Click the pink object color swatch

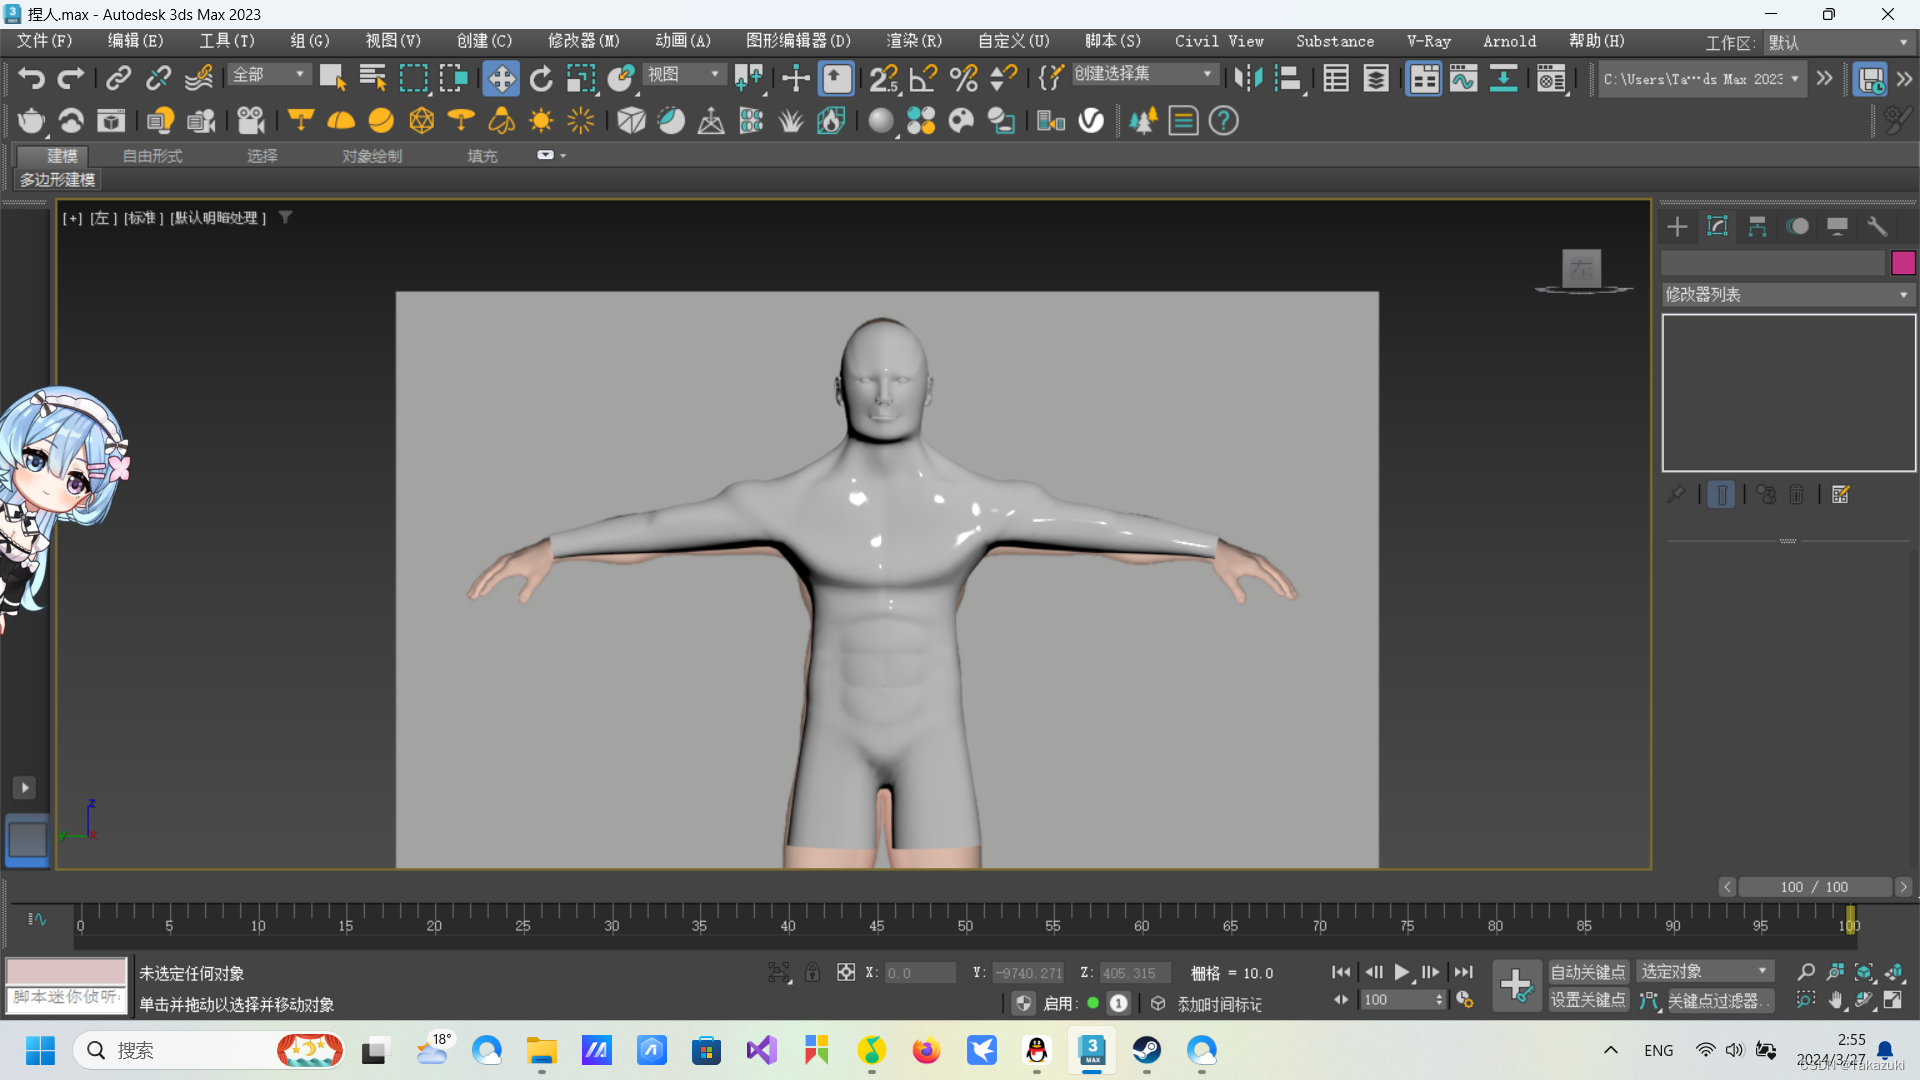1903,263
